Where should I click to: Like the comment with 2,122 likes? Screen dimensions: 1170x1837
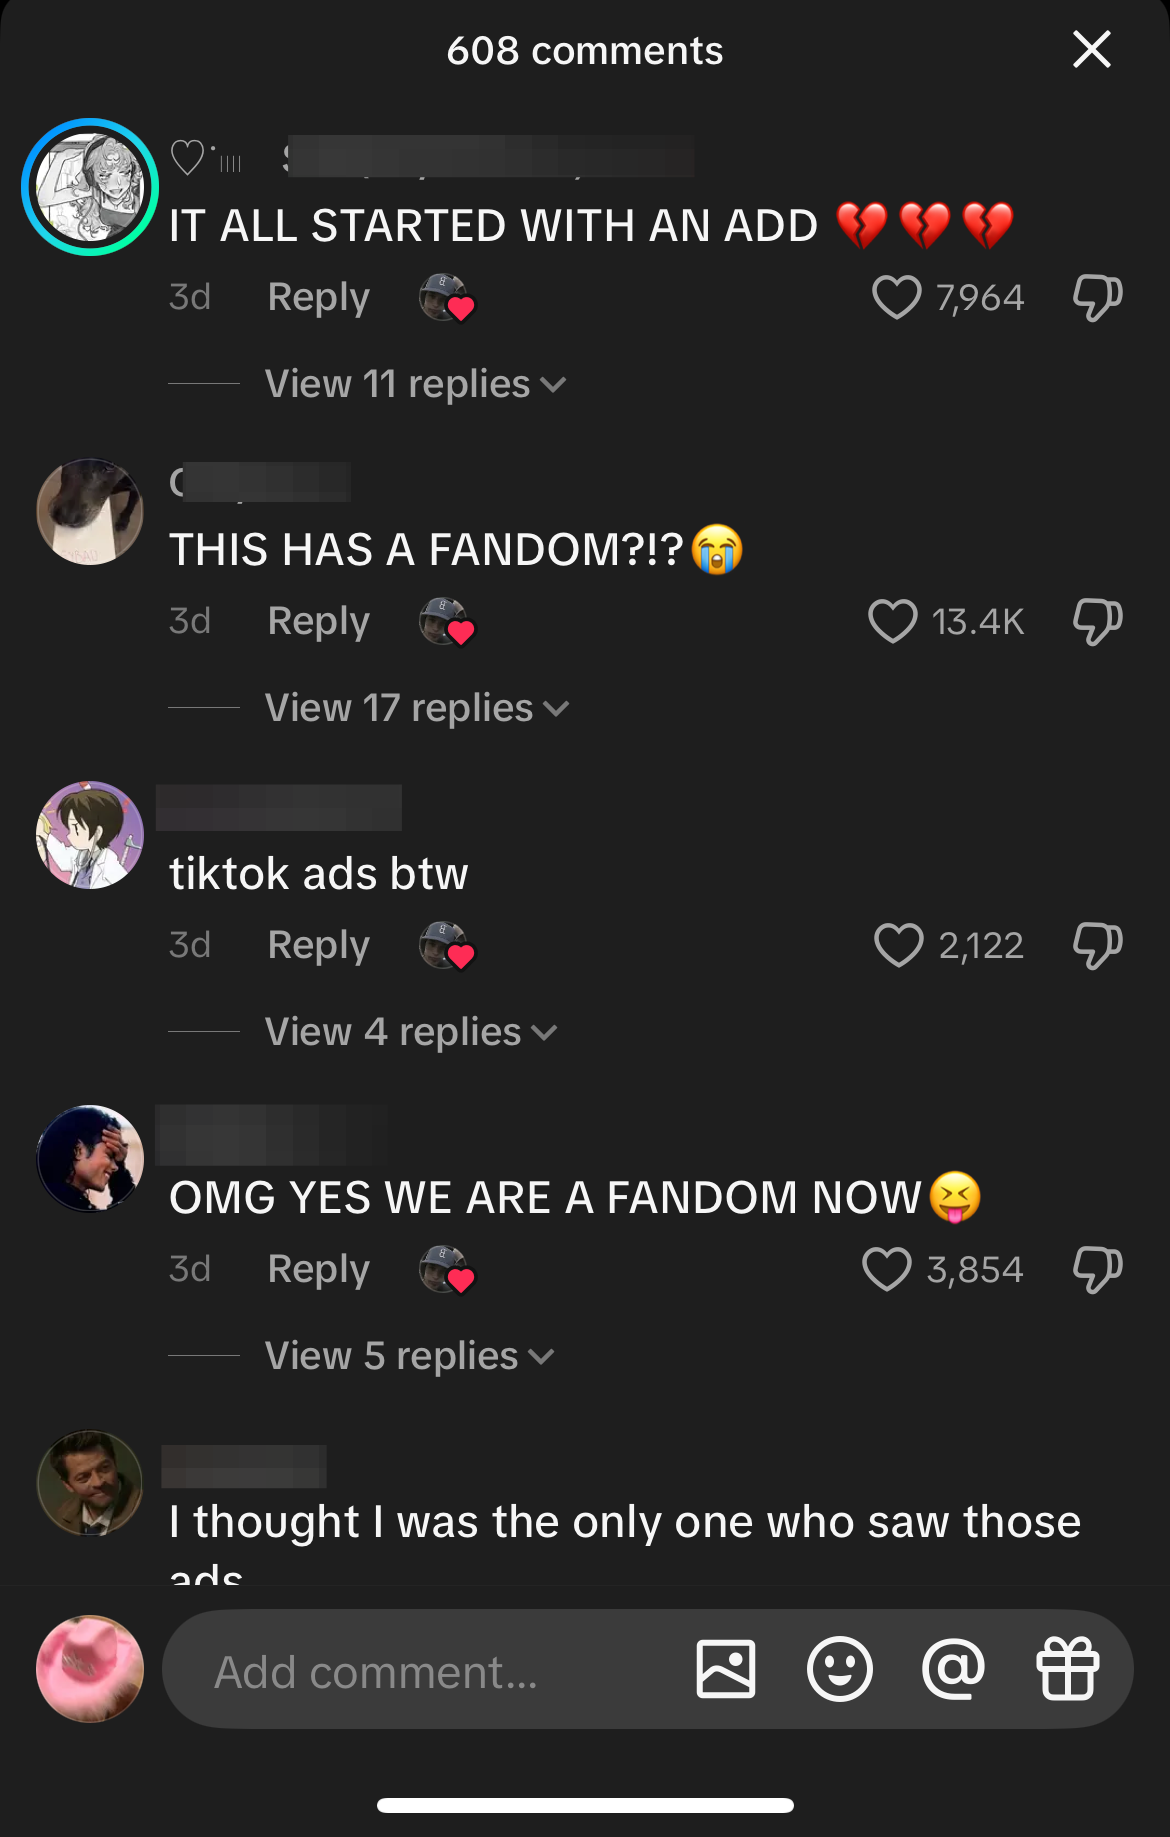point(898,945)
